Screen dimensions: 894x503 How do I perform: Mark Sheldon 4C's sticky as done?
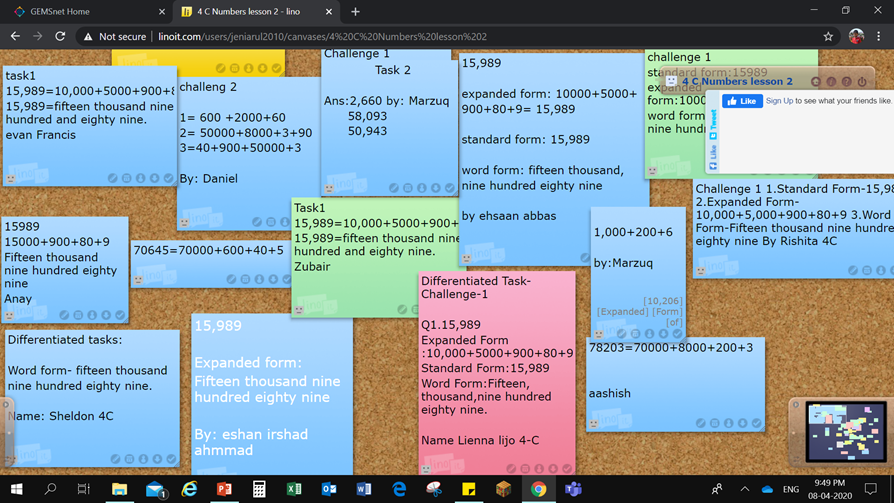point(171,459)
